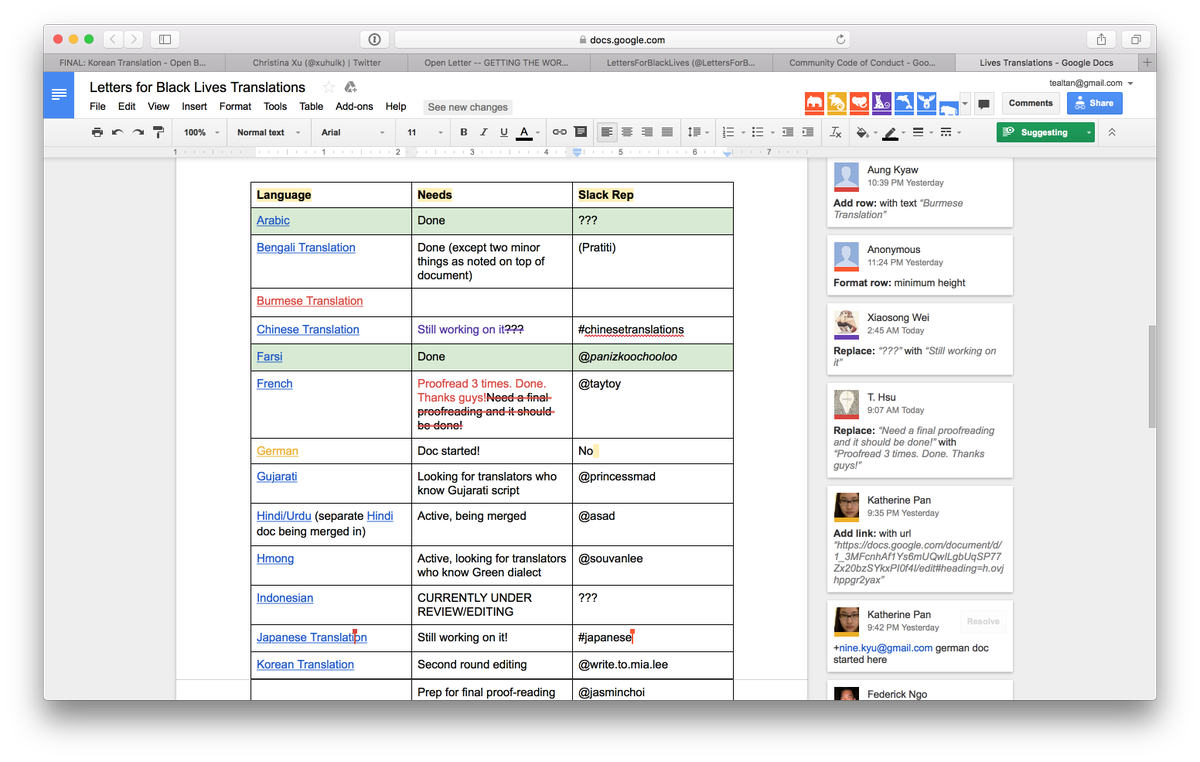Toggle bold formatting
This screenshot has height=762, width=1200.
(463, 132)
